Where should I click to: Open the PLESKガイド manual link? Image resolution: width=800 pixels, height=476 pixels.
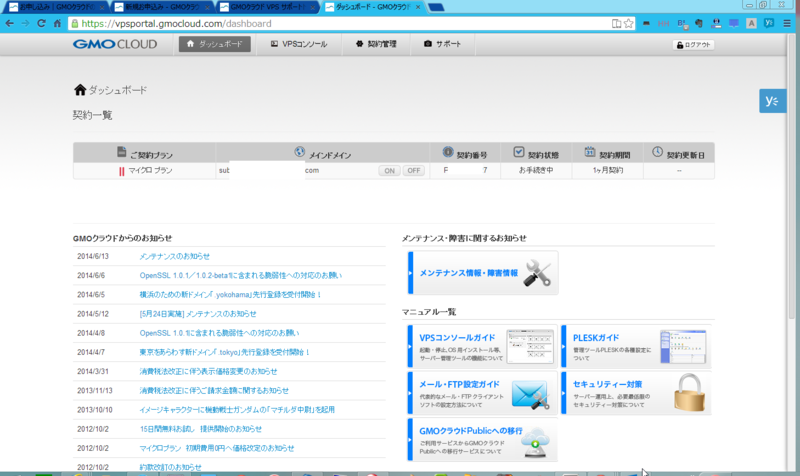coord(636,346)
